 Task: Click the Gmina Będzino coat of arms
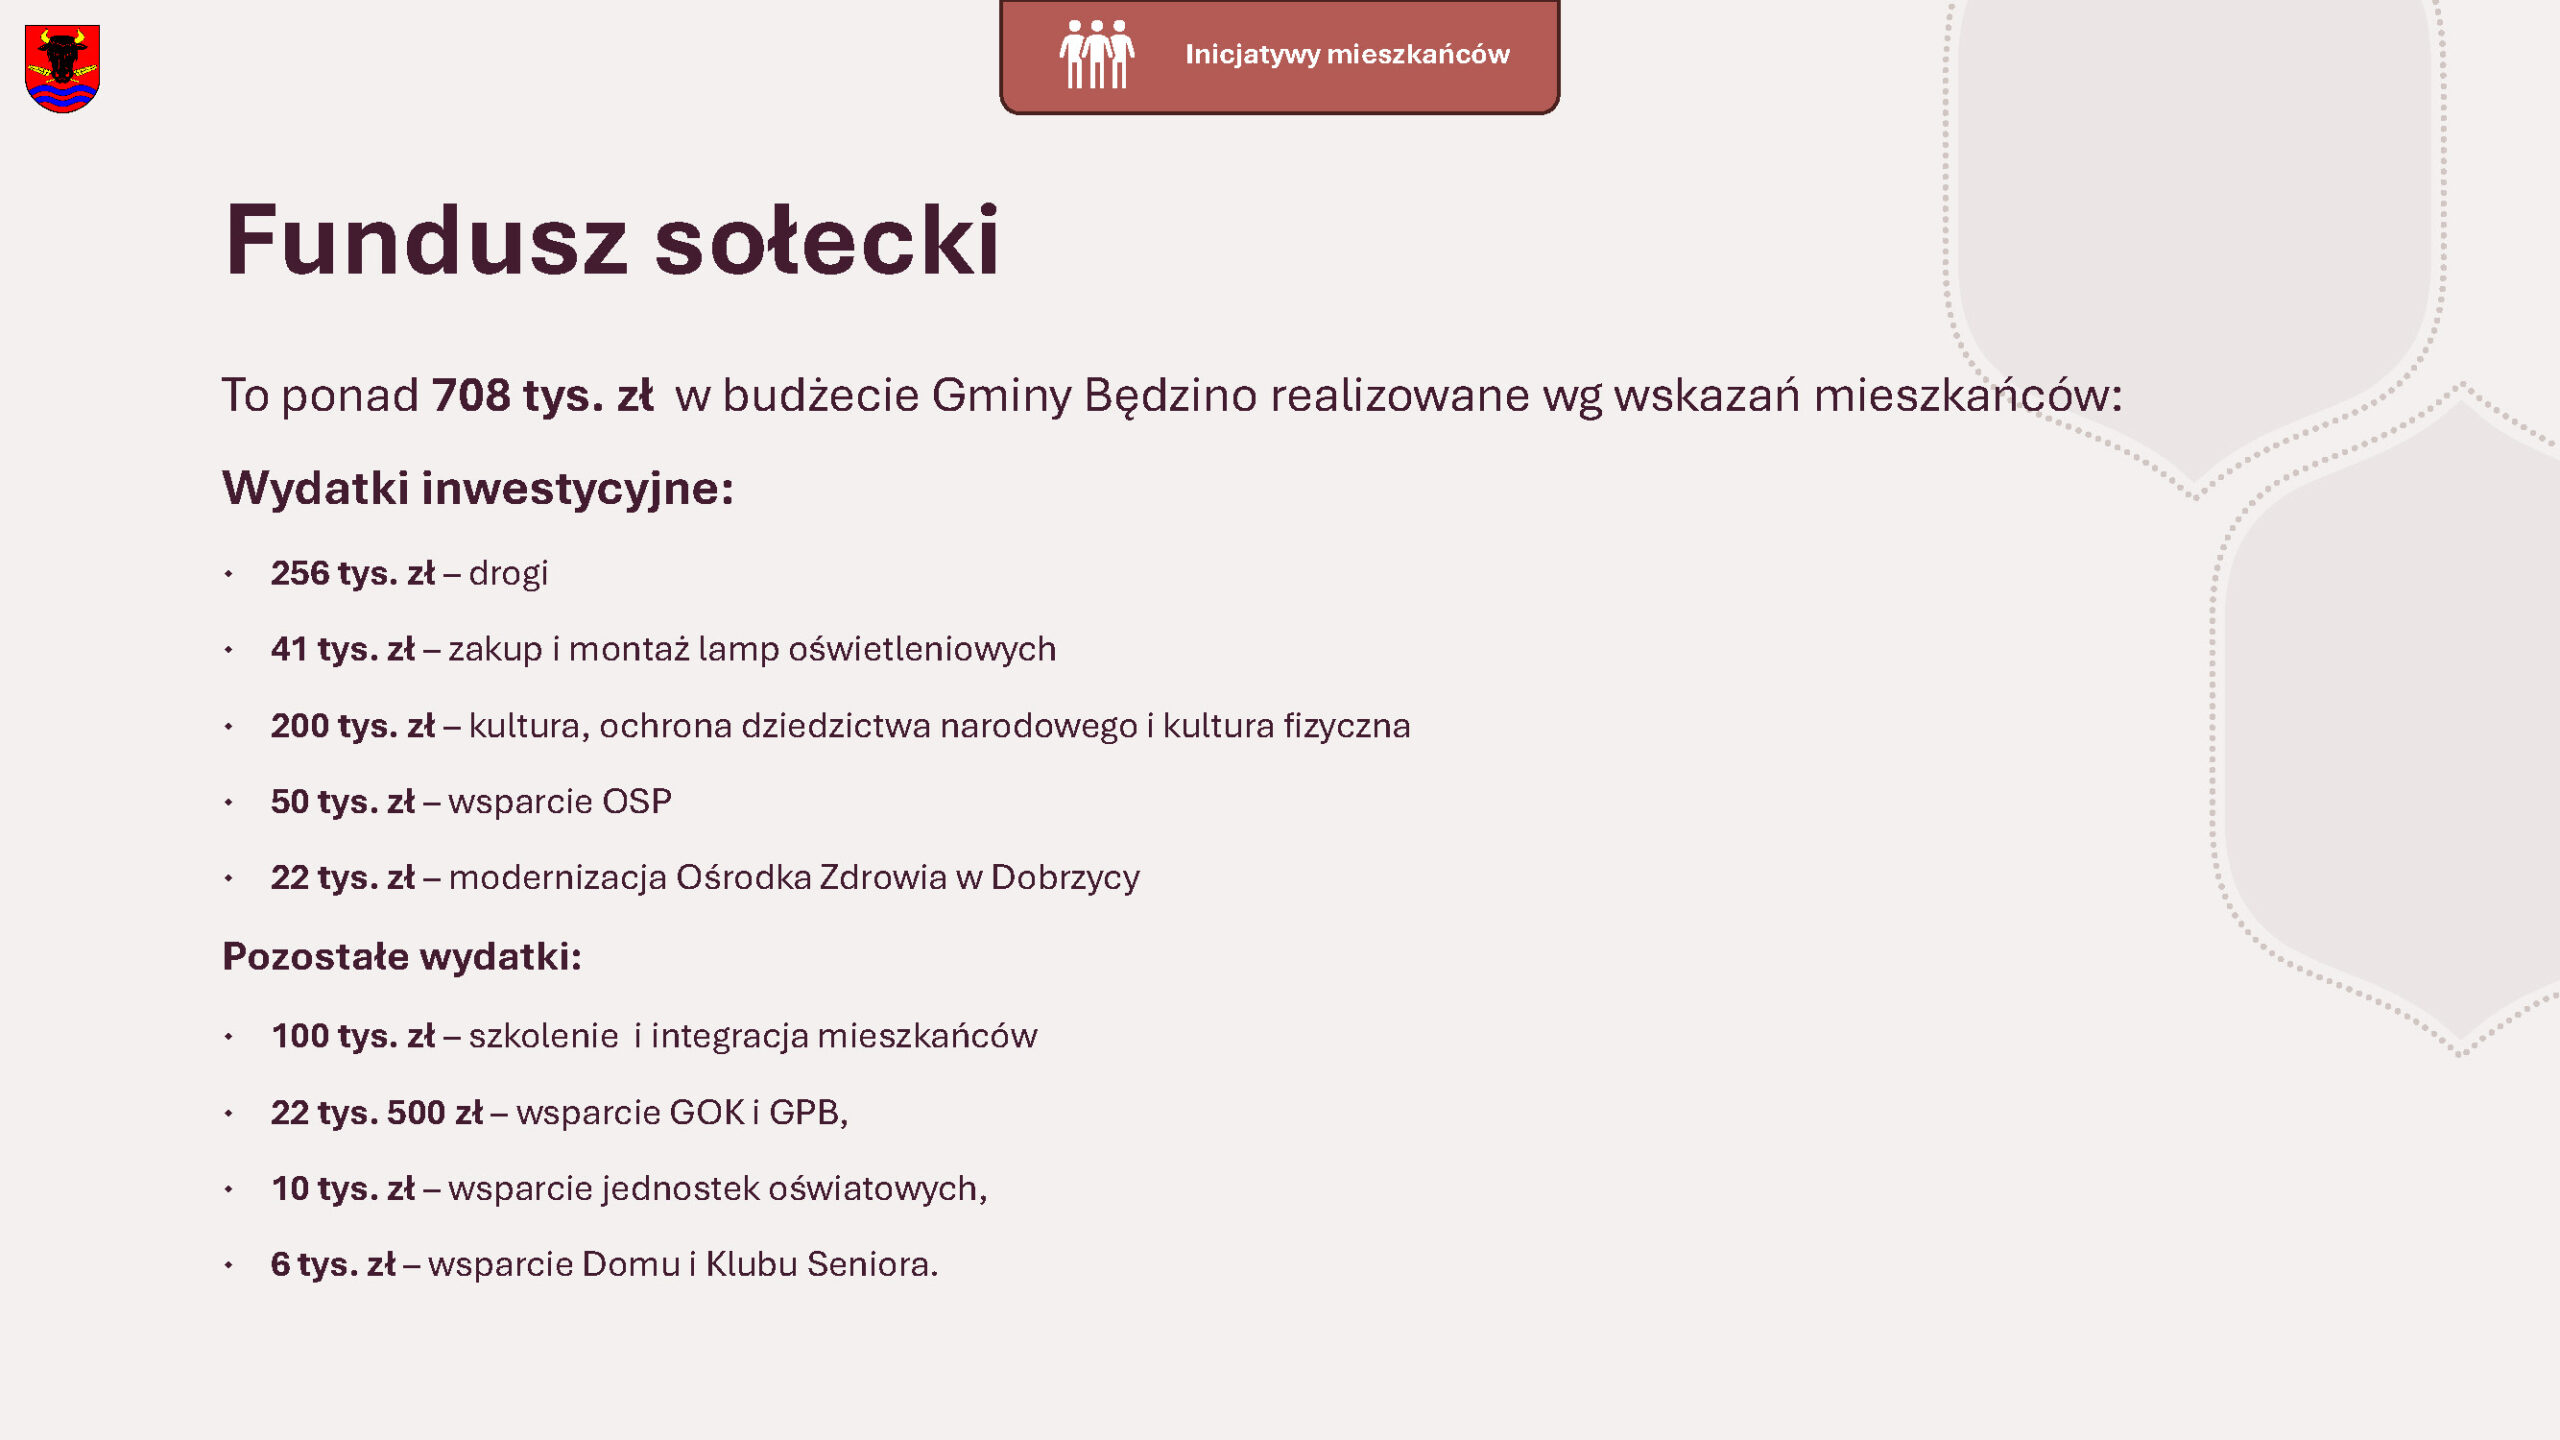point(62,68)
